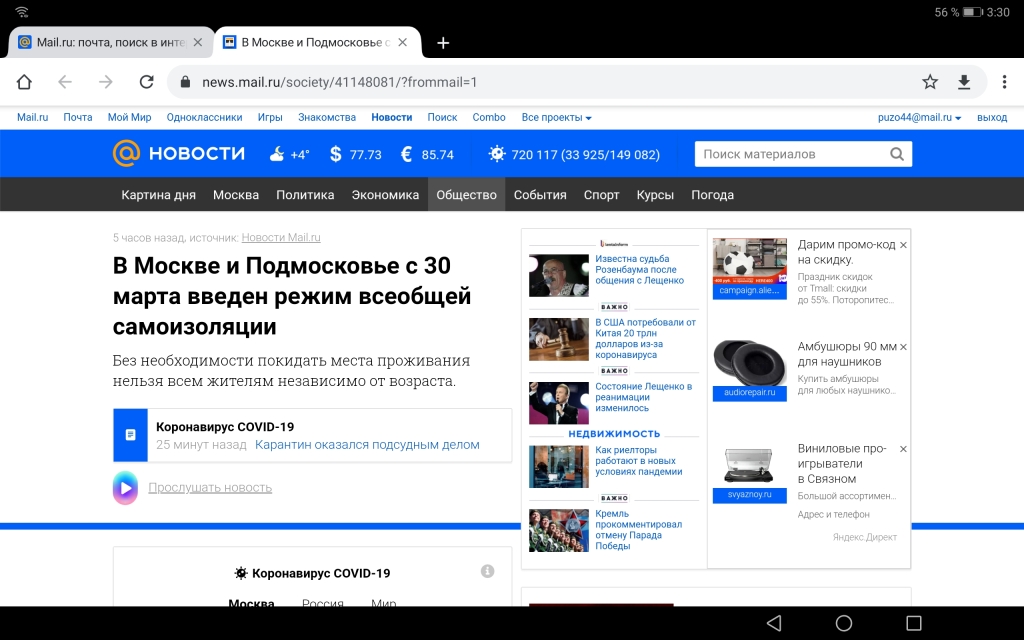Screen dimensions: 1024x640
Task: Open Chrome's three-dot menu
Action: (1003, 82)
